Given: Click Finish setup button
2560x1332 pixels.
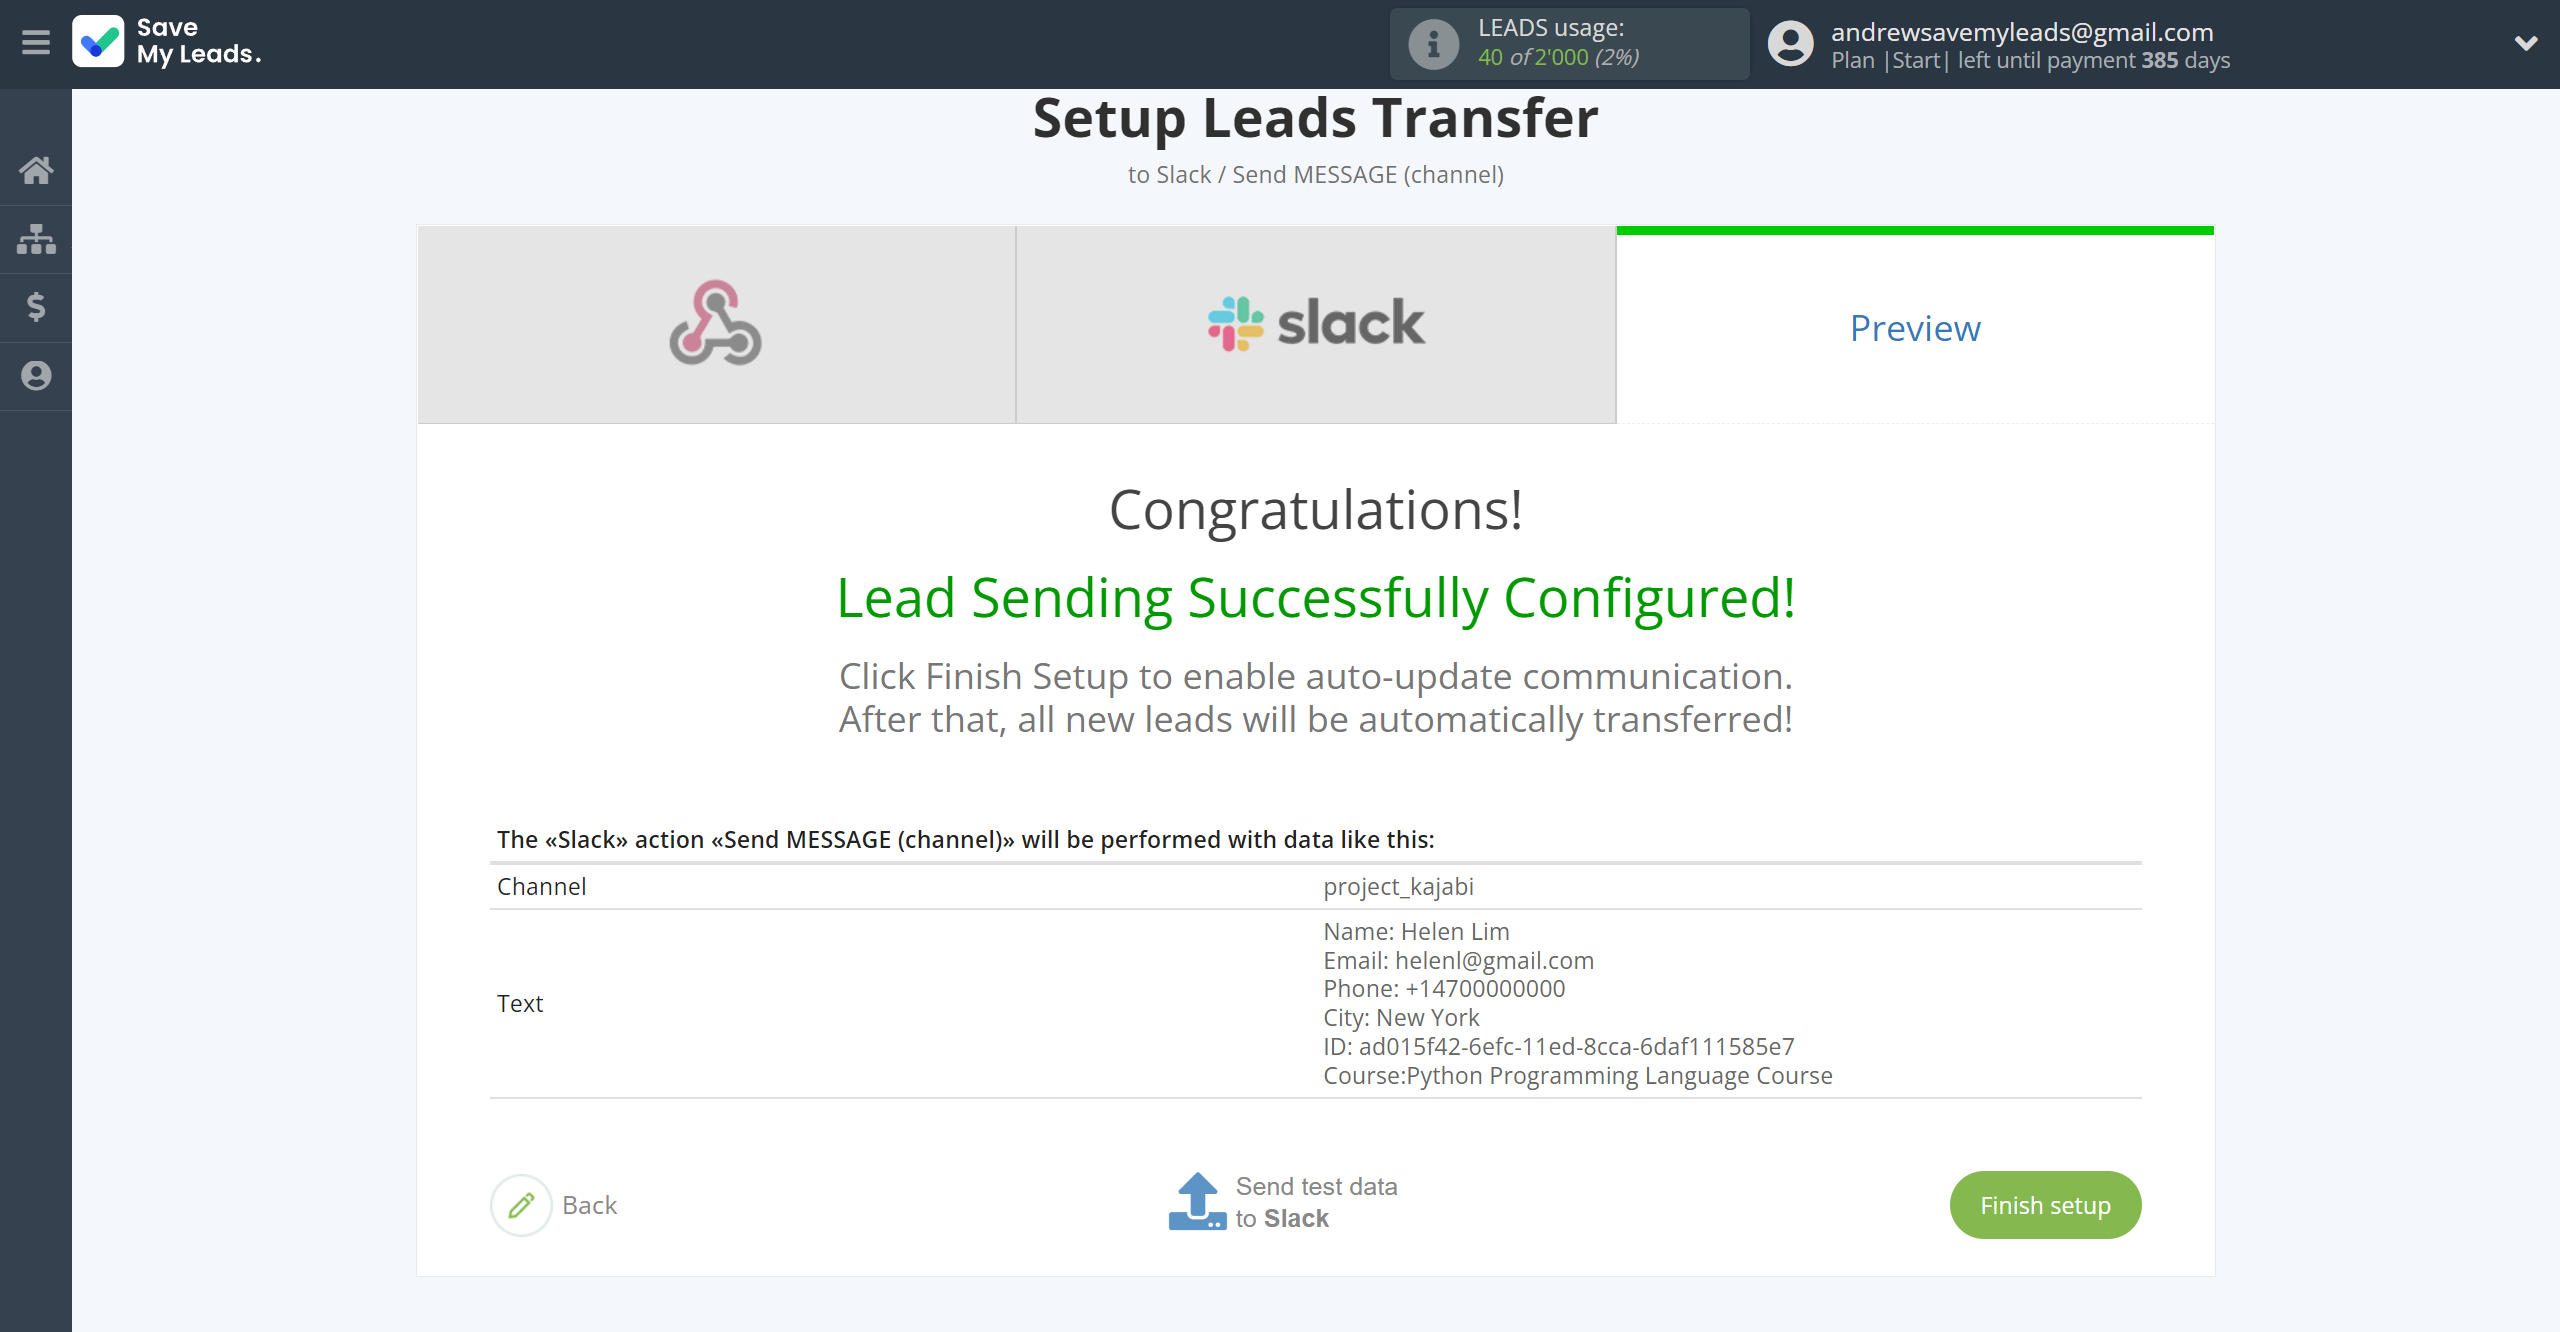Looking at the screenshot, I should (x=2045, y=1205).
